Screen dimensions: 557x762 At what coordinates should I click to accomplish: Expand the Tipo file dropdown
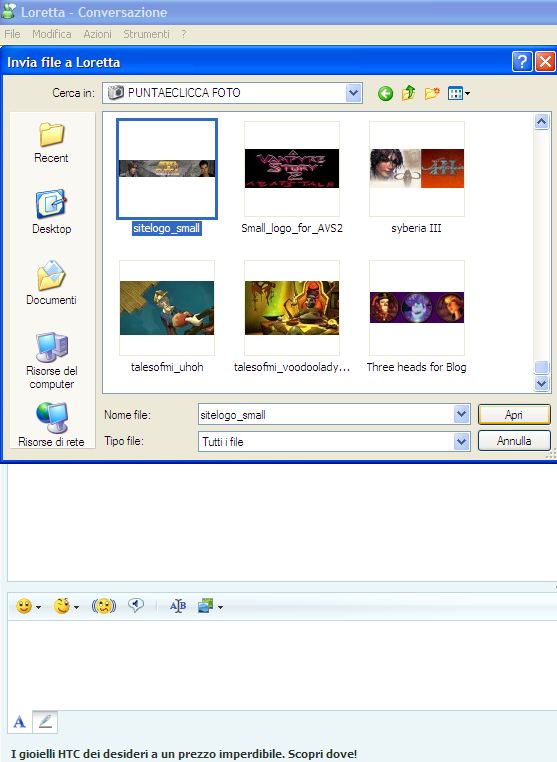pyautogui.click(x=461, y=441)
